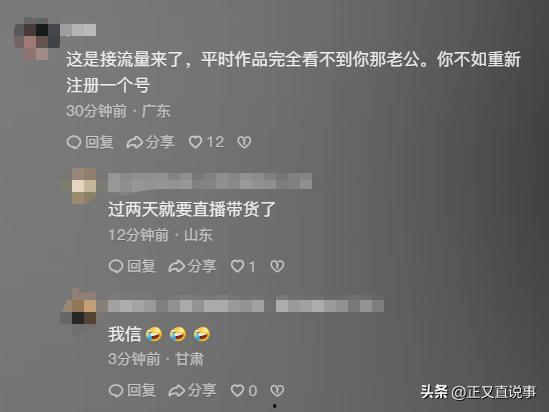Screen dimensions: 549x412
Task: Open the replied-to username in 我信 comment
Action: [329, 305]
